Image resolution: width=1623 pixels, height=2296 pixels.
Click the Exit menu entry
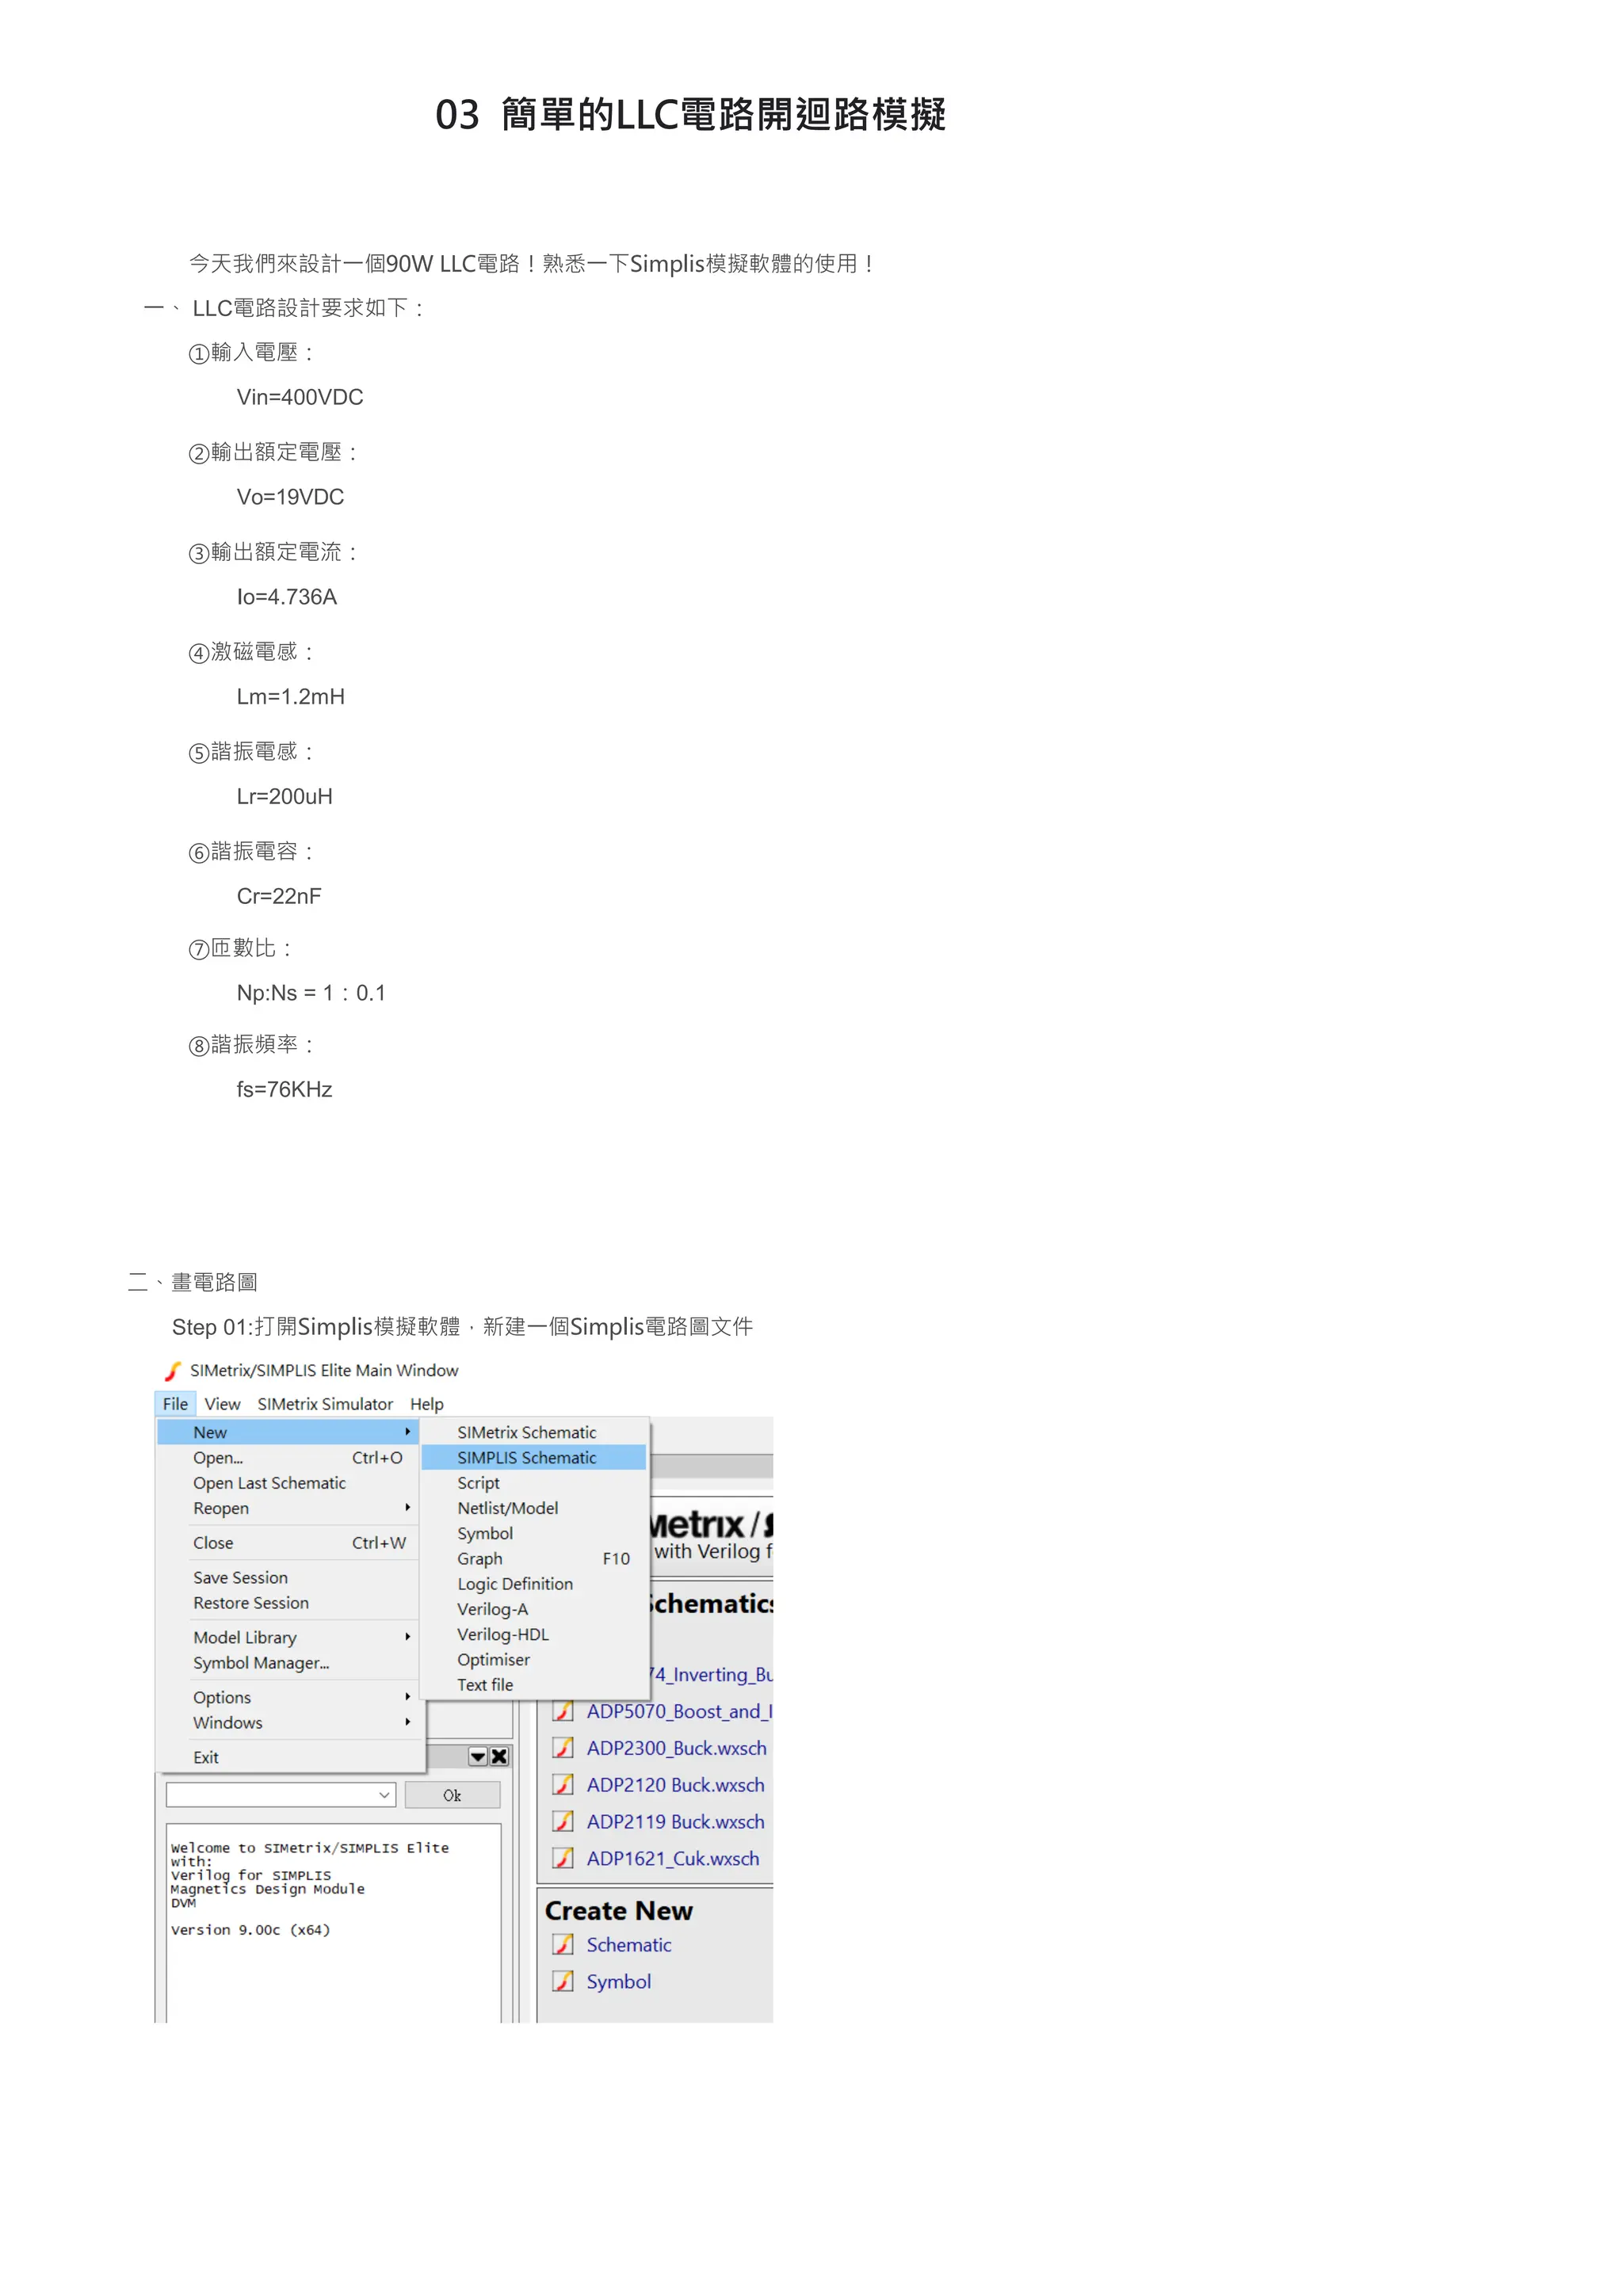(206, 1757)
